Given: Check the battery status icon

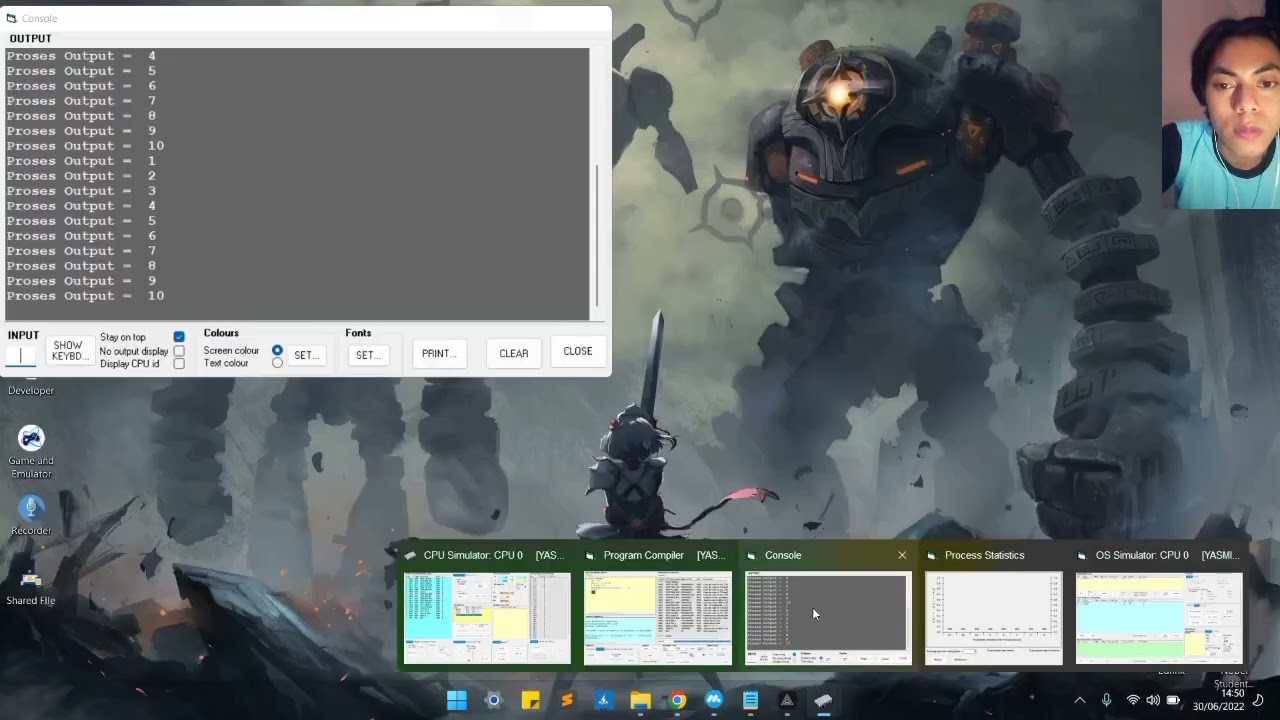Looking at the screenshot, I should pyautogui.click(x=1174, y=700).
